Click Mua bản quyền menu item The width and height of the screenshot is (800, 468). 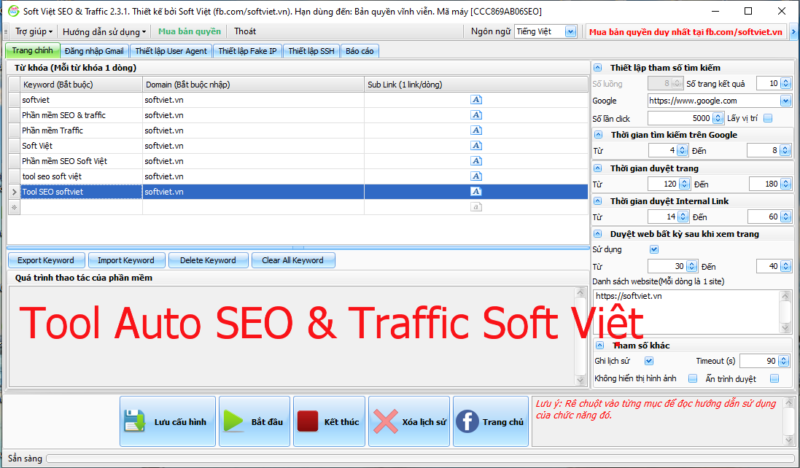(x=189, y=32)
